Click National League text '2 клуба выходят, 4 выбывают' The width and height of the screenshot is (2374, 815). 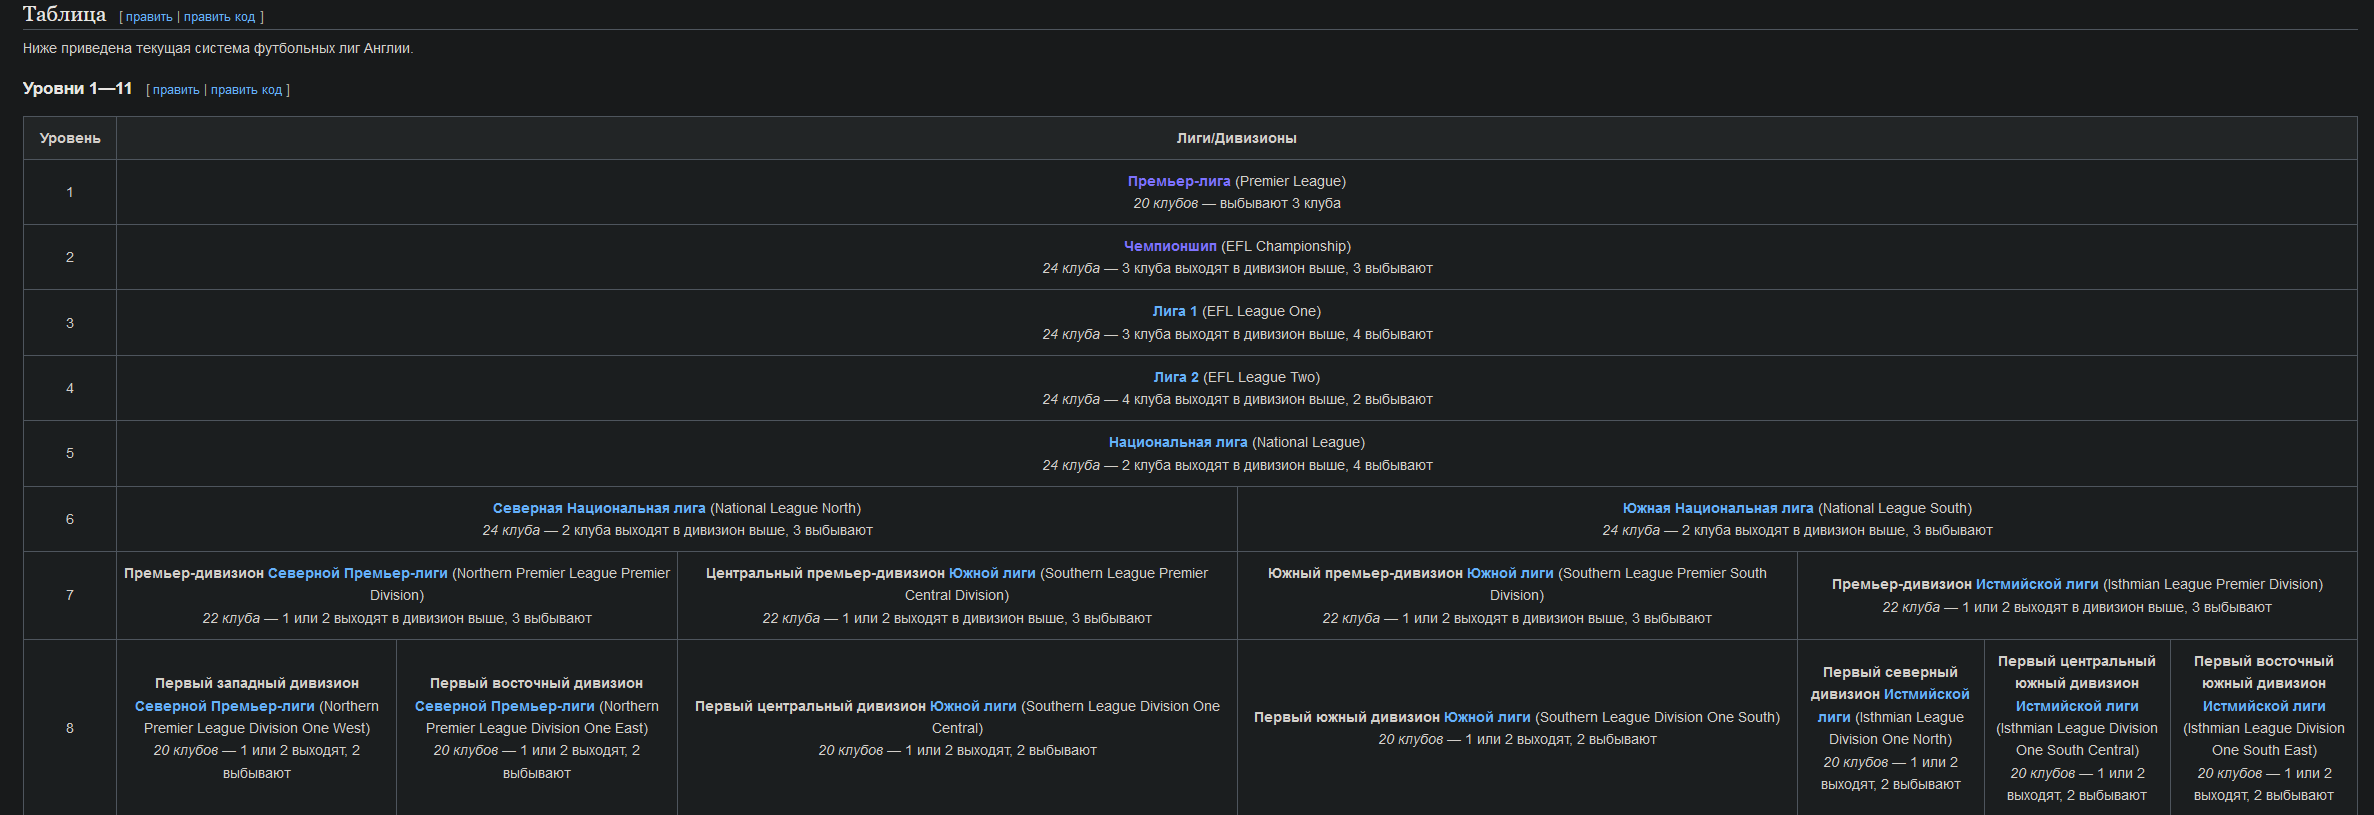tap(1237, 465)
